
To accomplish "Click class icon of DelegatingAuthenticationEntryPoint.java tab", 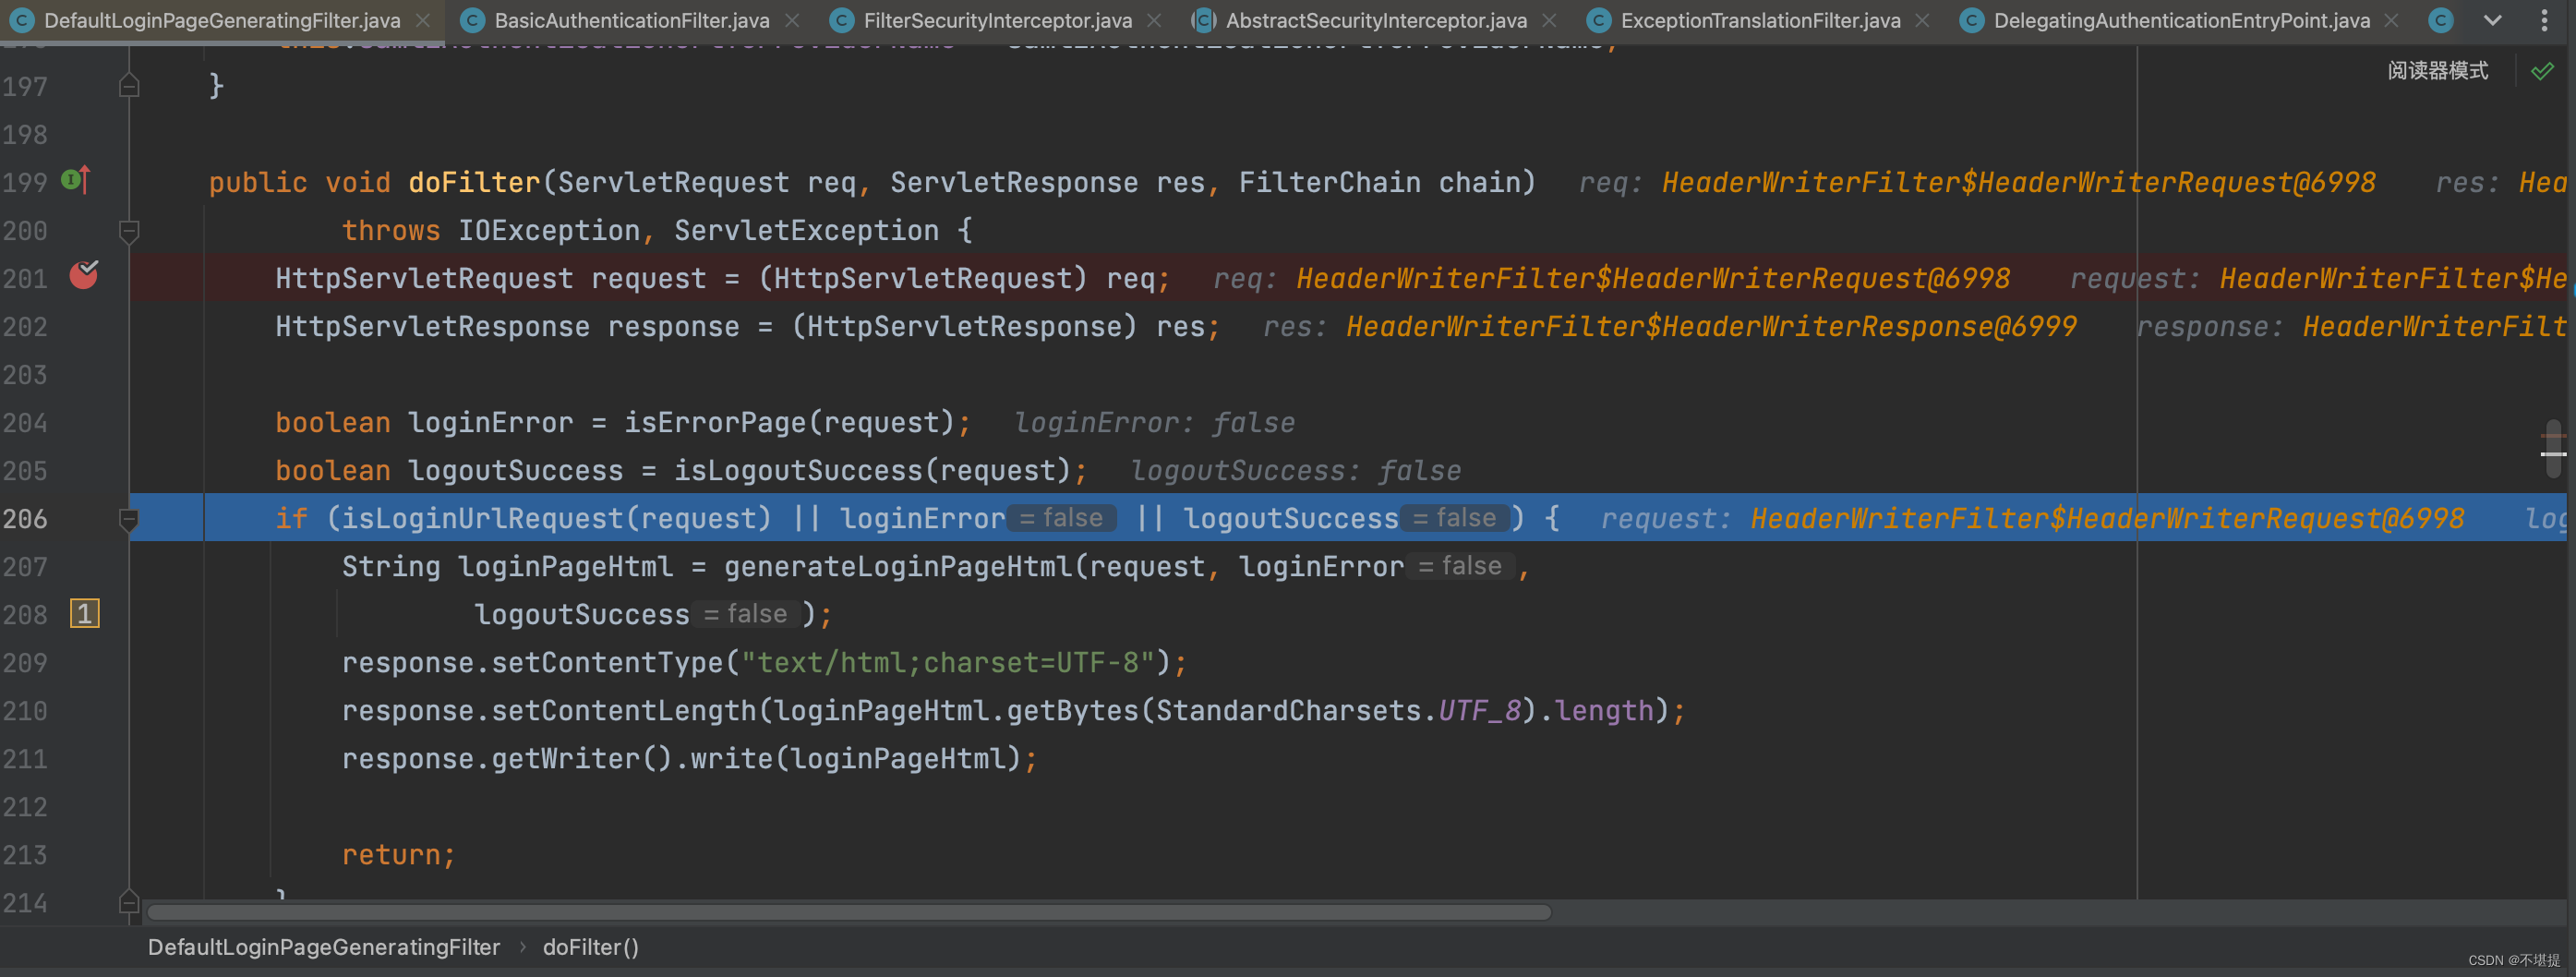I will tap(1972, 20).
